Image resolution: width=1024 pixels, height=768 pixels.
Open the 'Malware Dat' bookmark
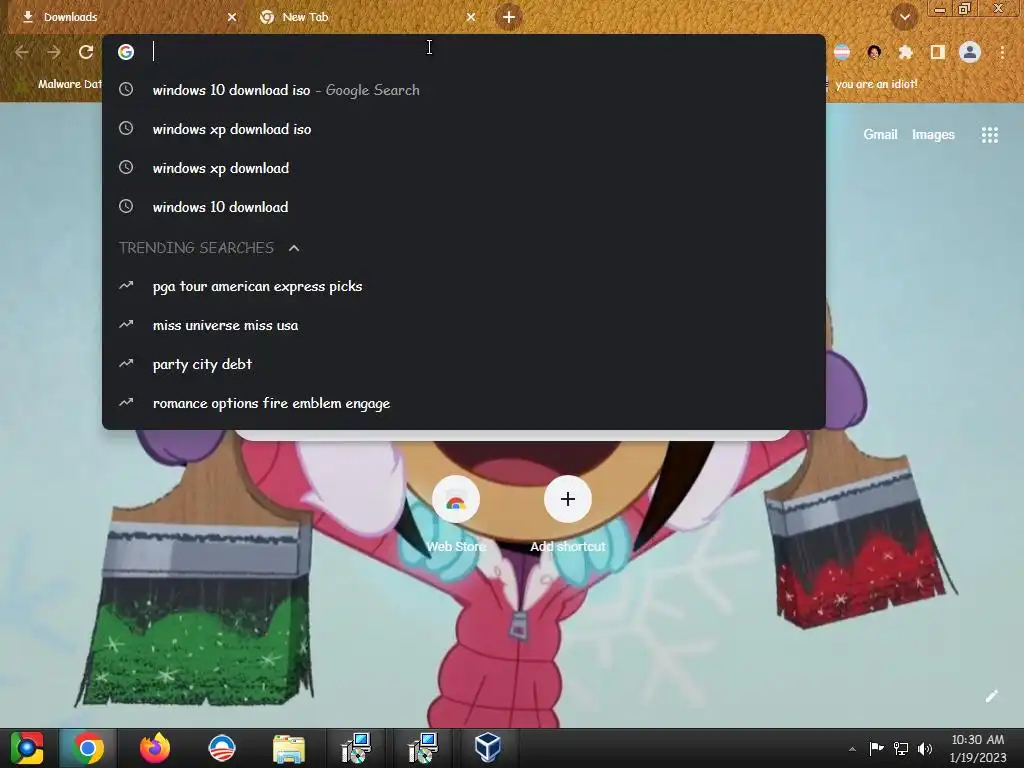[x=69, y=84]
